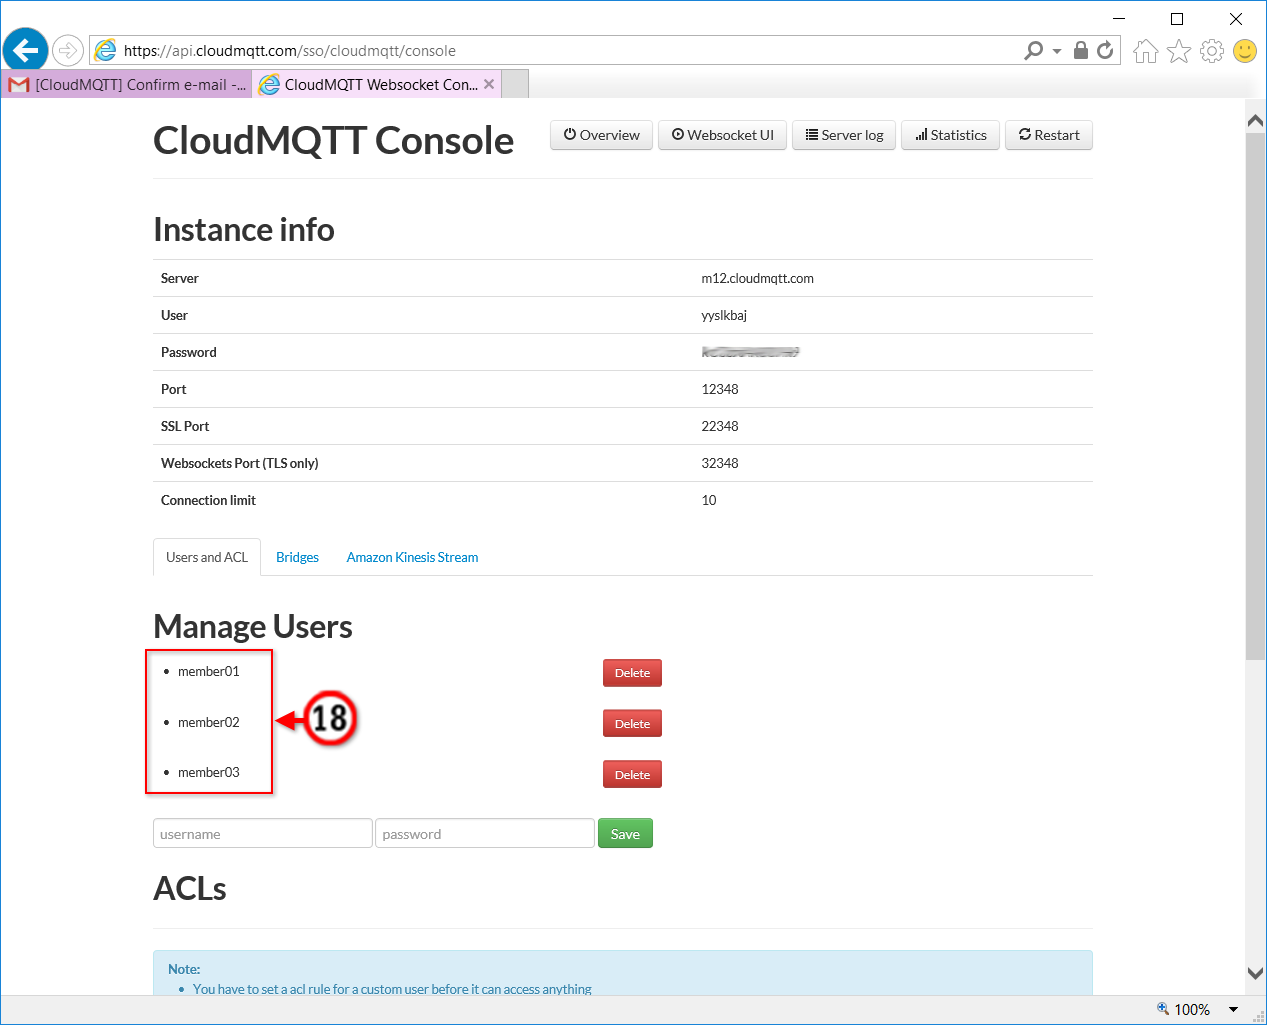Refresh the page using reload icon

pos(1105,50)
